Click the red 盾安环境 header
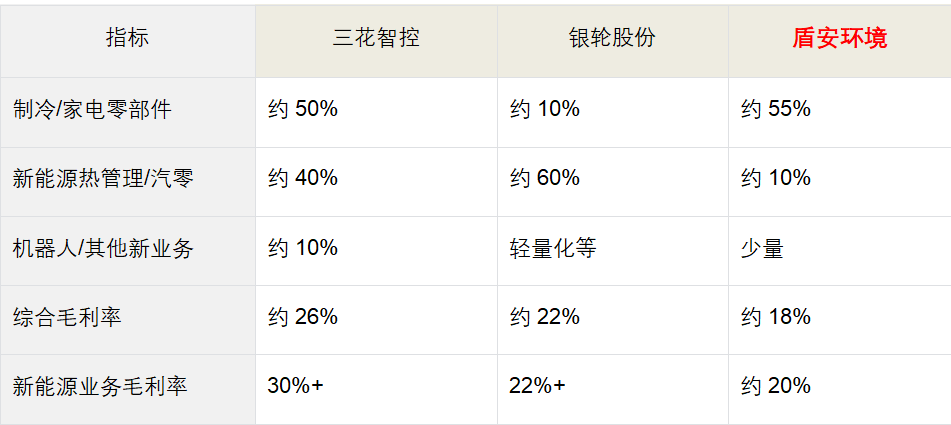This screenshot has height=425, width=951. click(x=839, y=39)
